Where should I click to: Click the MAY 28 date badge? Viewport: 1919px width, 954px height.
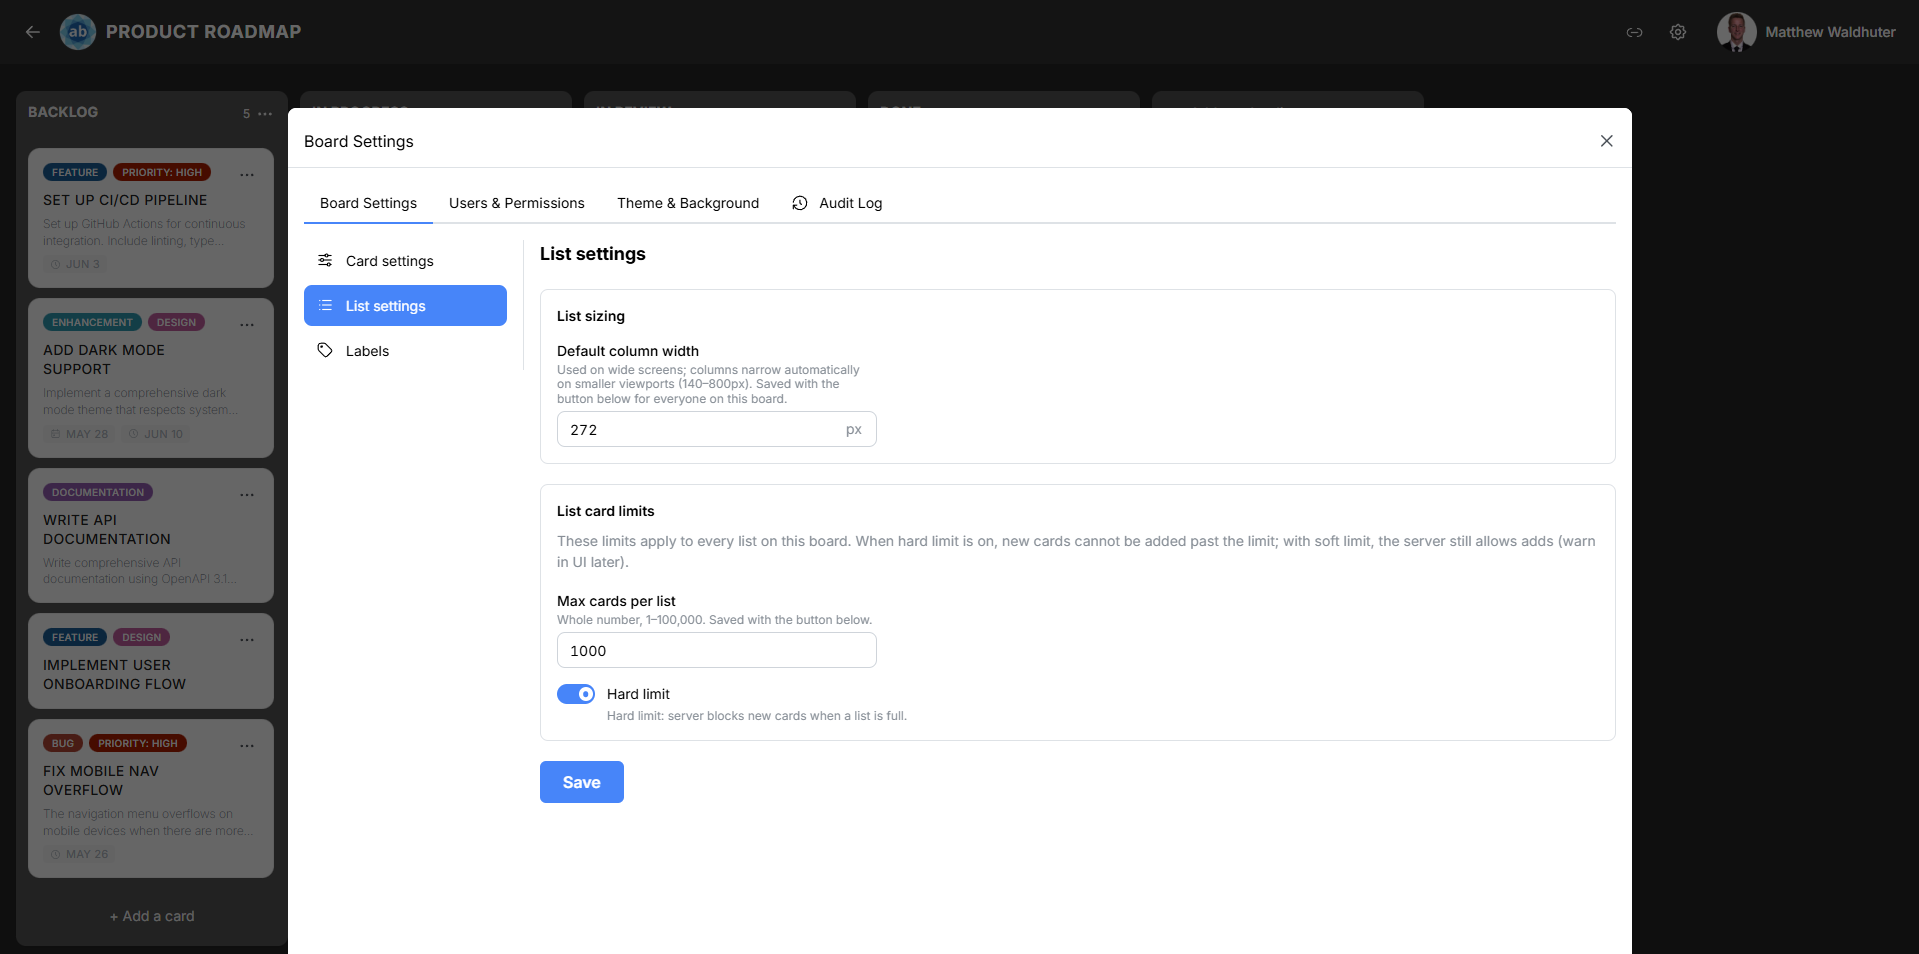point(80,434)
